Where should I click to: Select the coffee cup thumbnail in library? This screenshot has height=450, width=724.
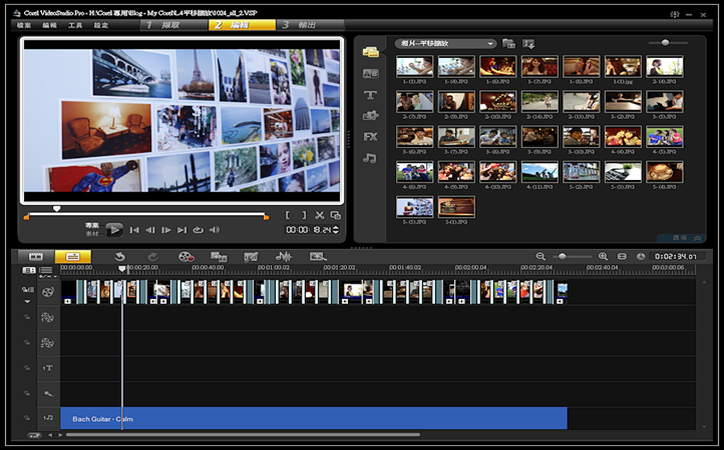click(x=664, y=172)
